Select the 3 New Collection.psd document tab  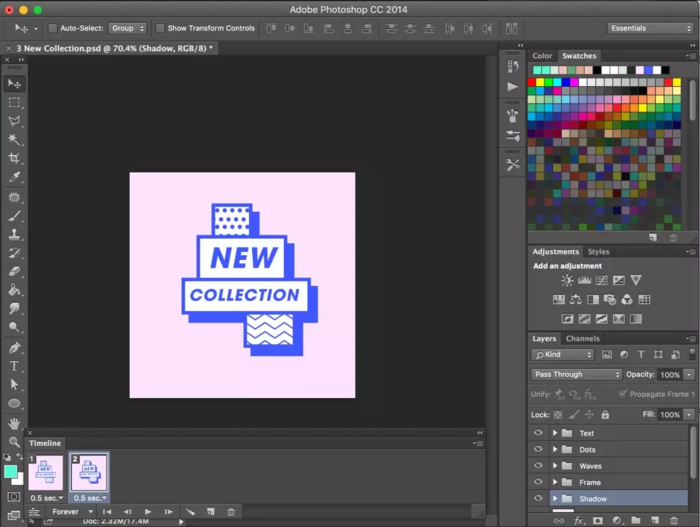[x=114, y=48]
